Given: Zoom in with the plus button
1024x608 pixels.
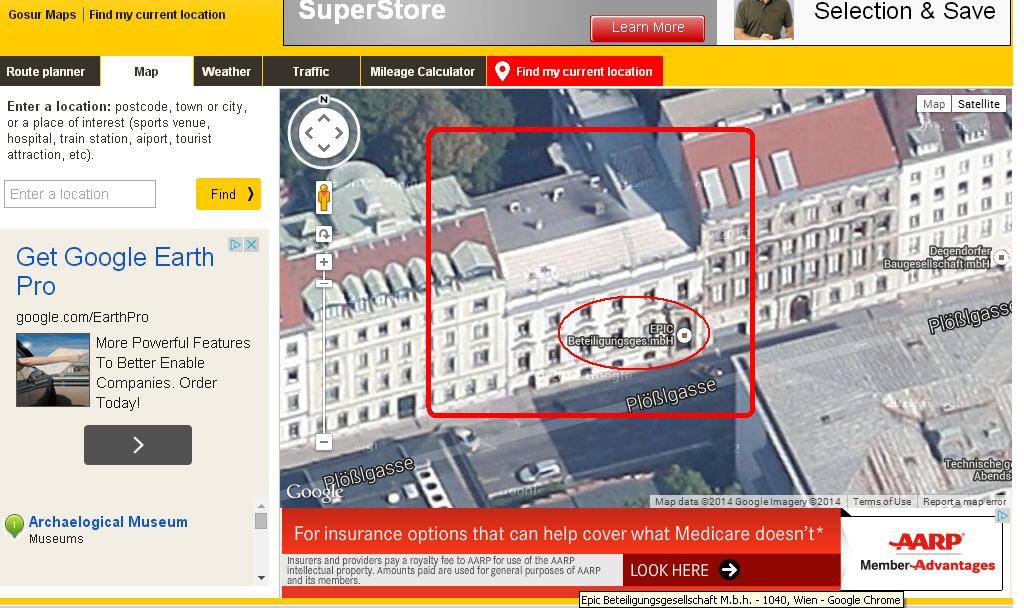Looking at the screenshot, I should (324, 263).
